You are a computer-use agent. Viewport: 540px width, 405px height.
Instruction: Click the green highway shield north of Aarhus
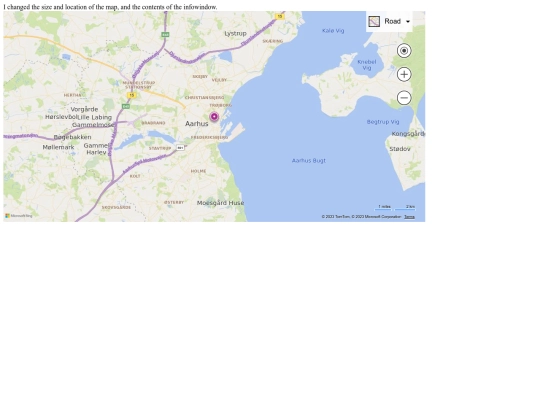pyautogui.click(x=165, y=35)
